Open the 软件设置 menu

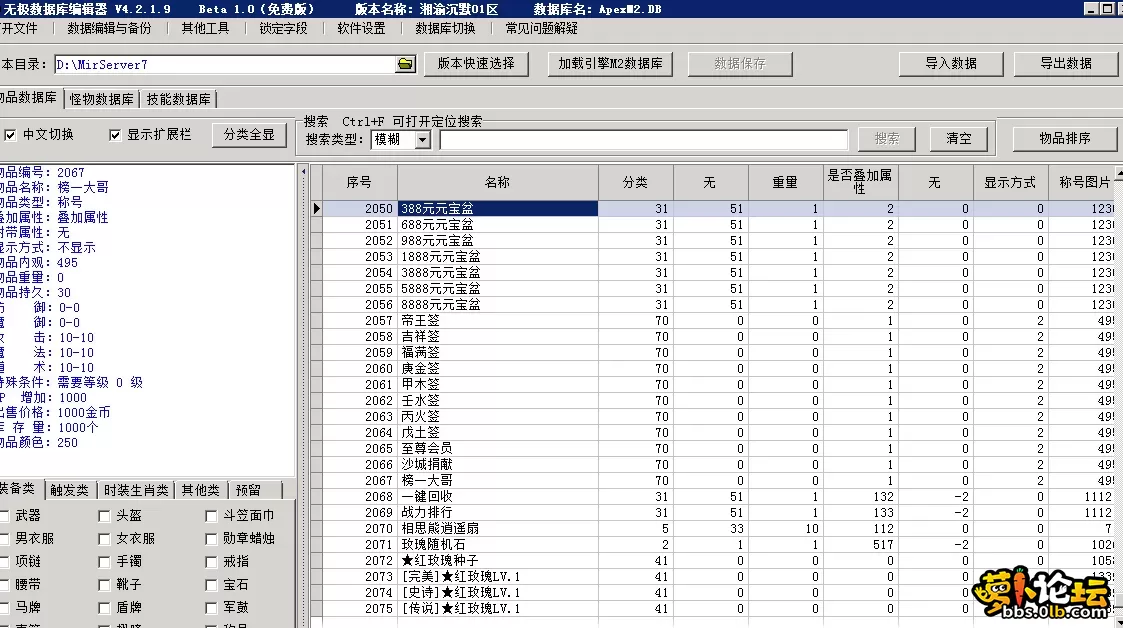click(x=358, y=29)
